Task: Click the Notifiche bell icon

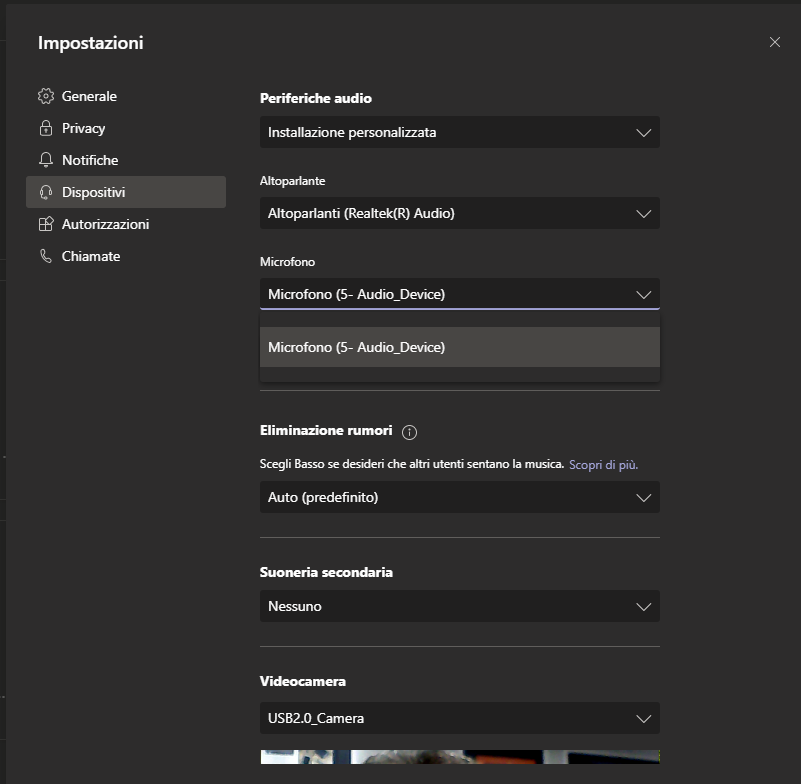Action: (x=45, y=160)
